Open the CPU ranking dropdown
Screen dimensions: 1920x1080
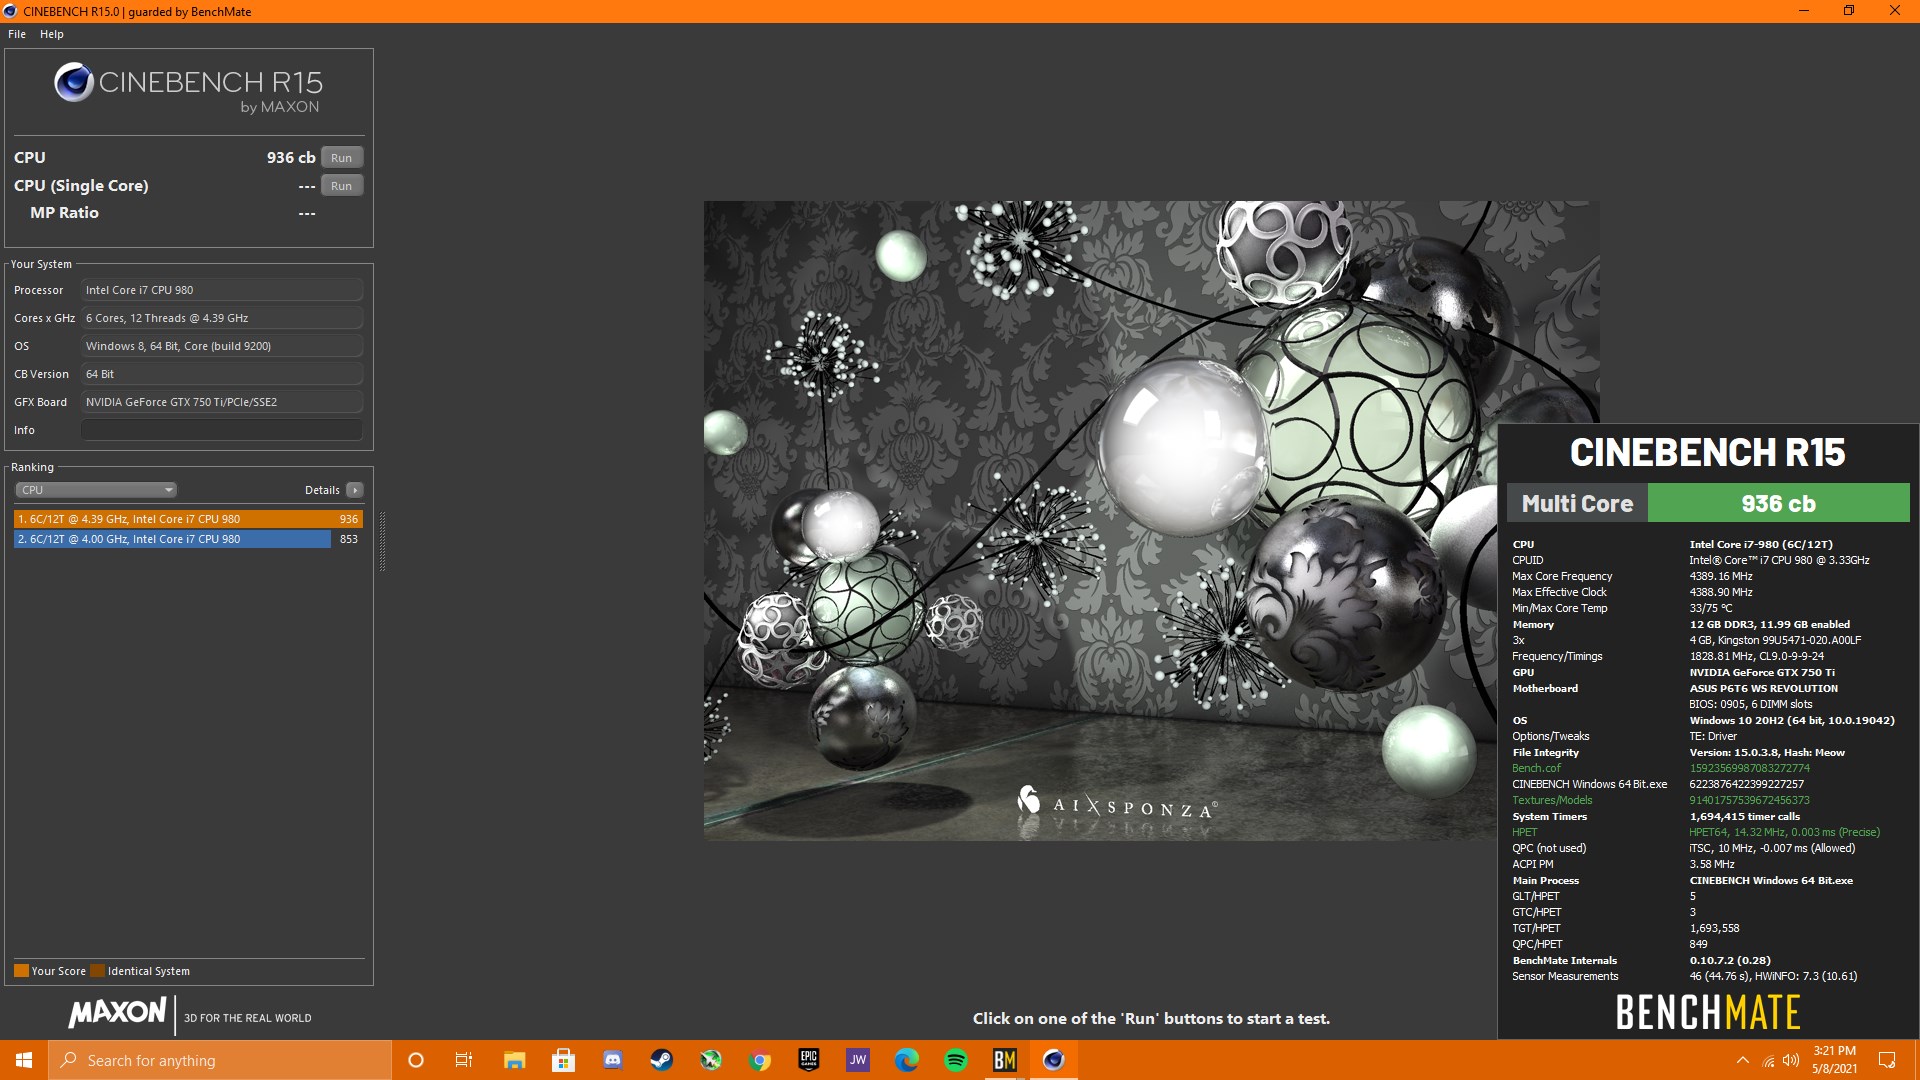point(96,490)
